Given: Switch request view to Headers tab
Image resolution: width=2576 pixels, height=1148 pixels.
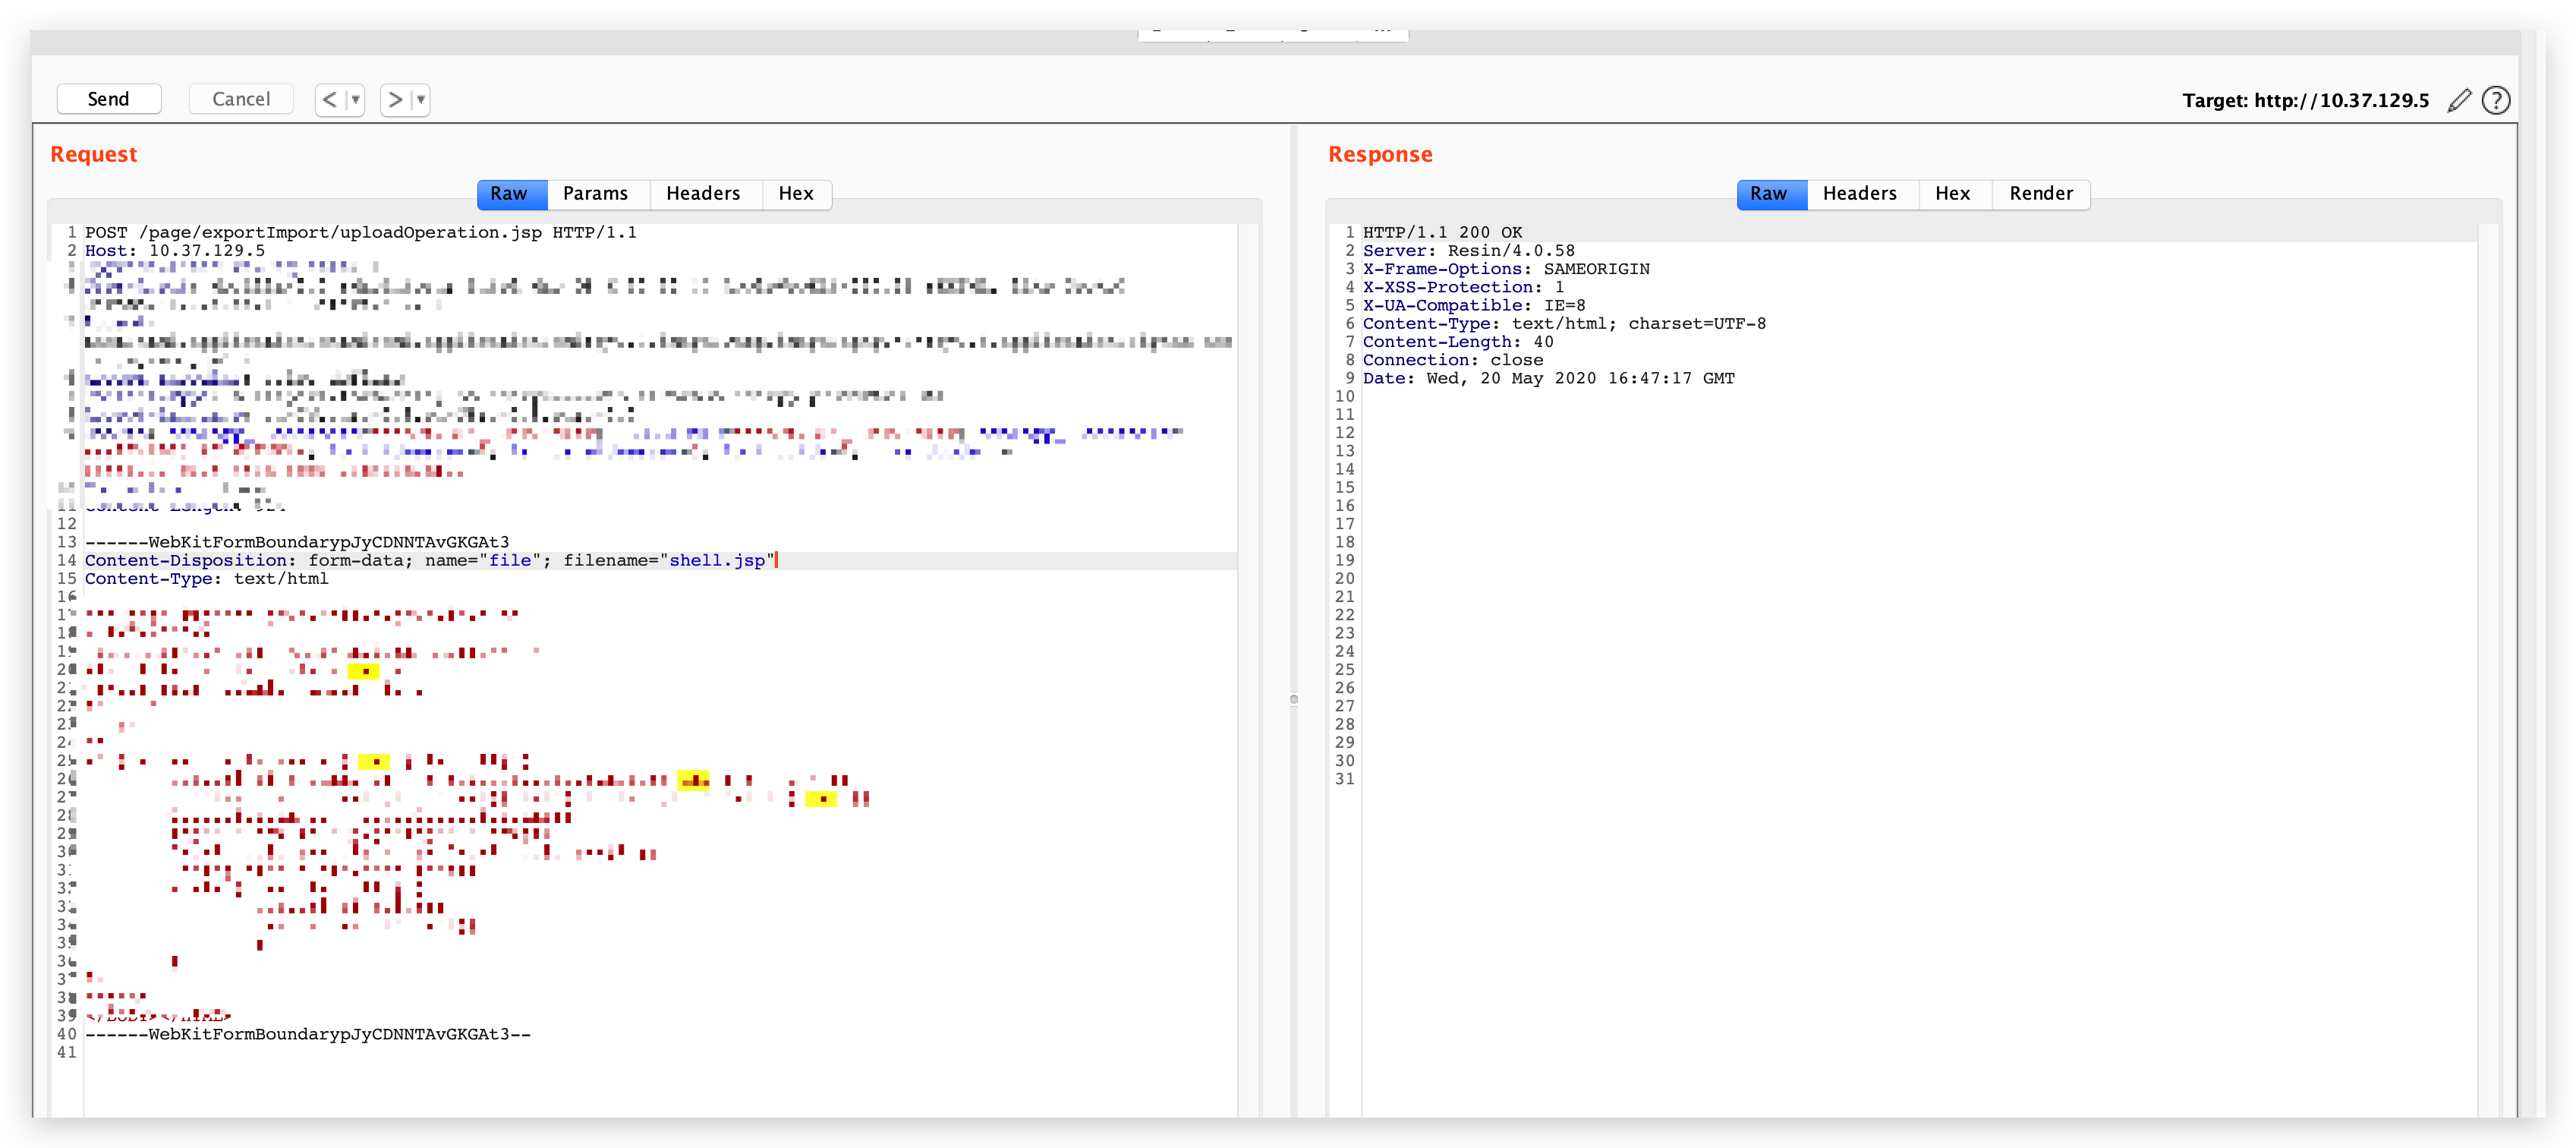Looking at the screenshot, I should pyautogui.click(x=703, y=194).
